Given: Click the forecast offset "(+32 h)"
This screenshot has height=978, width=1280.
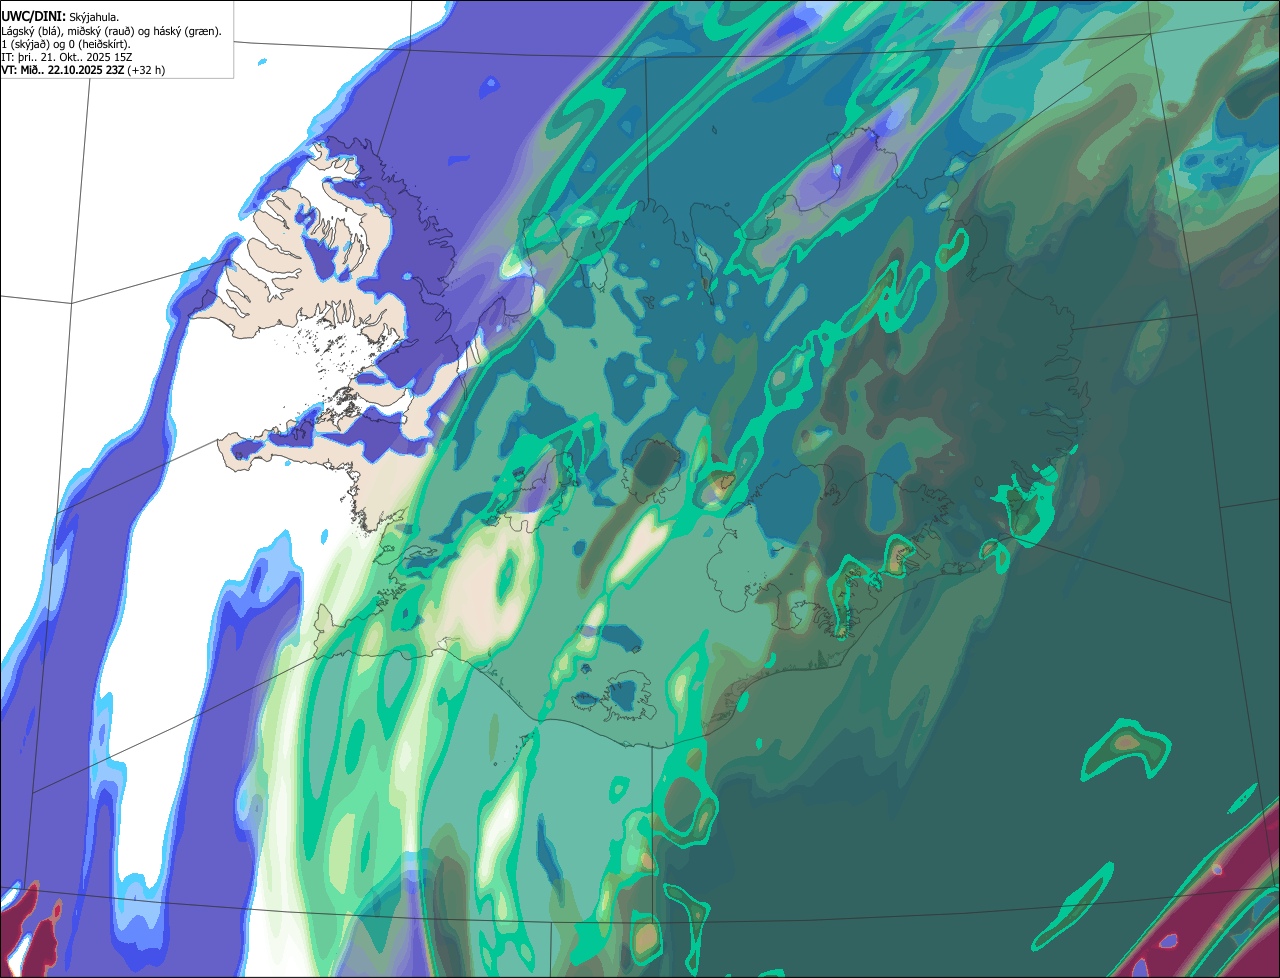Looking at the screenshot, I should pyautogui.click(x=146, y=70).
